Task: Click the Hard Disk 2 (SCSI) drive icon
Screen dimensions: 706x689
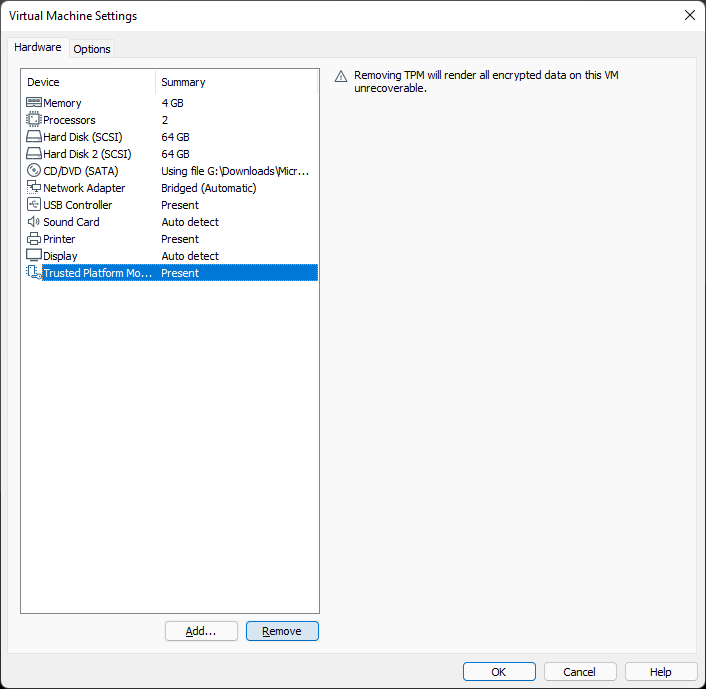Action: coord(34,154)
